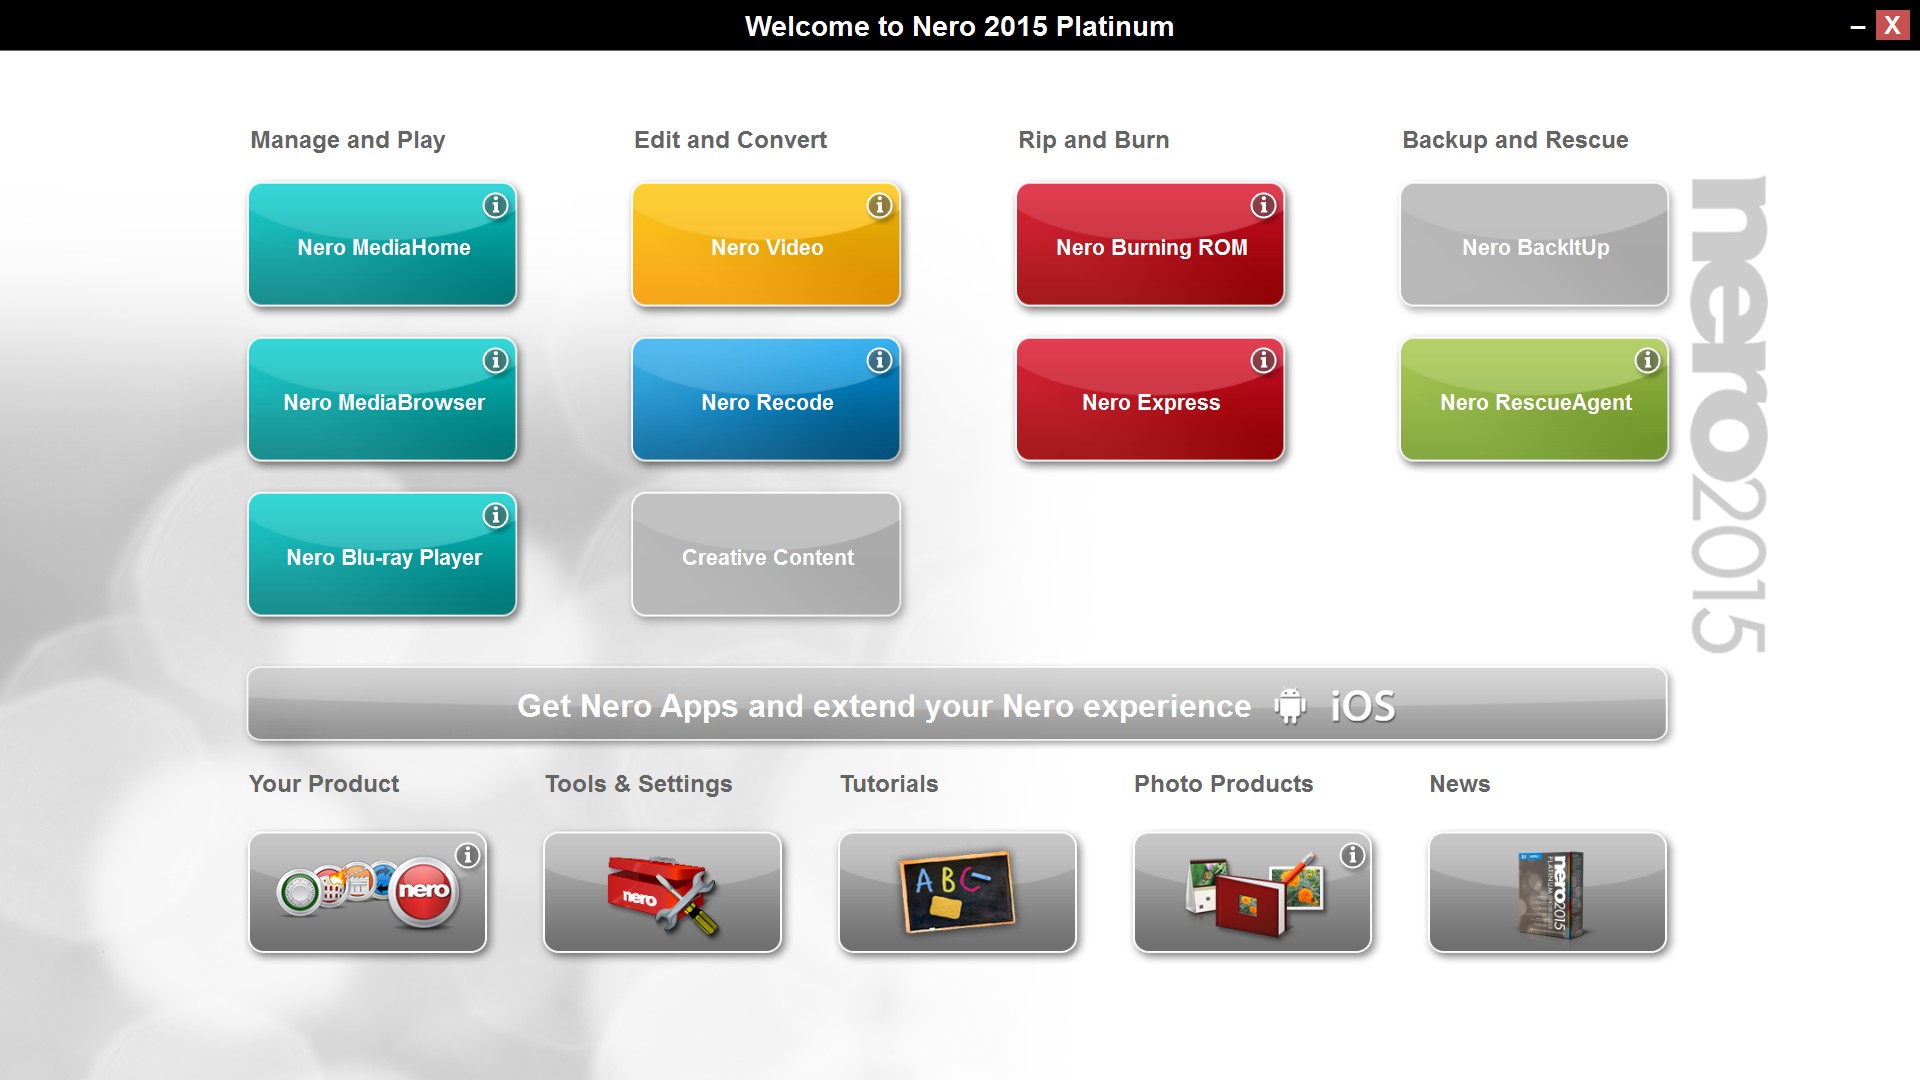
Task: Open info icon on Photo Products tile
Action: (x=1352, y=856)
